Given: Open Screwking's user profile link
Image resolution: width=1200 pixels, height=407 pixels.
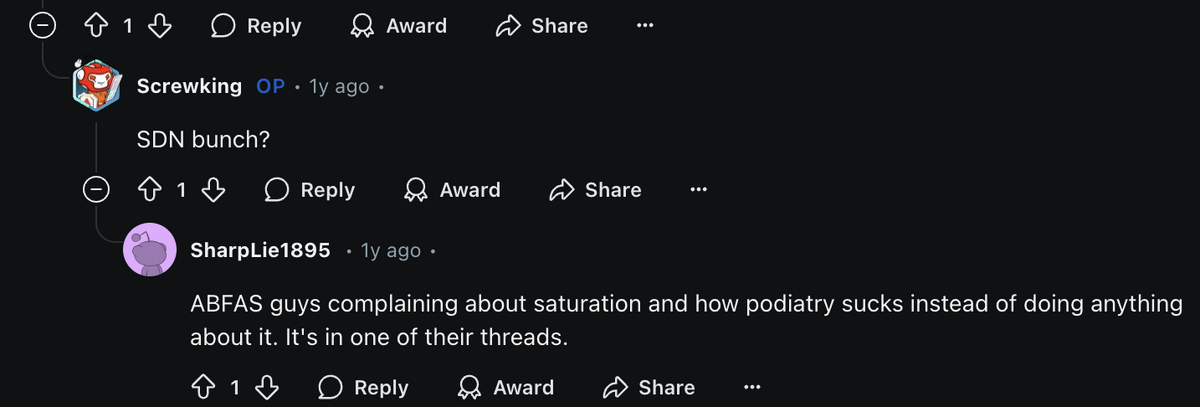Looking at the screenshot, I should pyautogui.click(x=189, y=86).
